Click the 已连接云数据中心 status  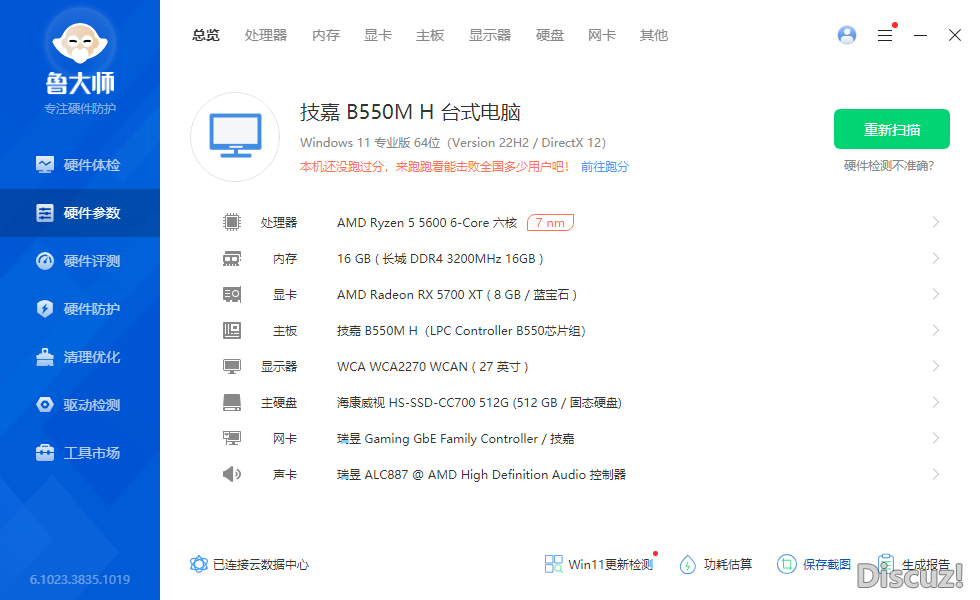click(x=249, y=564)
